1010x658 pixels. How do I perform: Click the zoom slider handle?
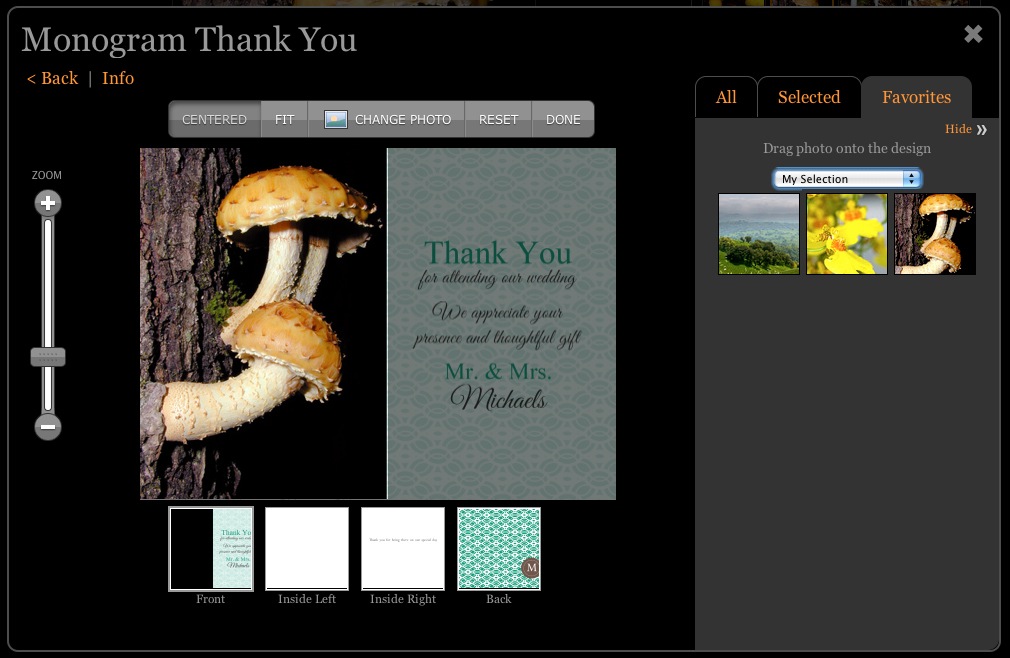coord(48,356)
